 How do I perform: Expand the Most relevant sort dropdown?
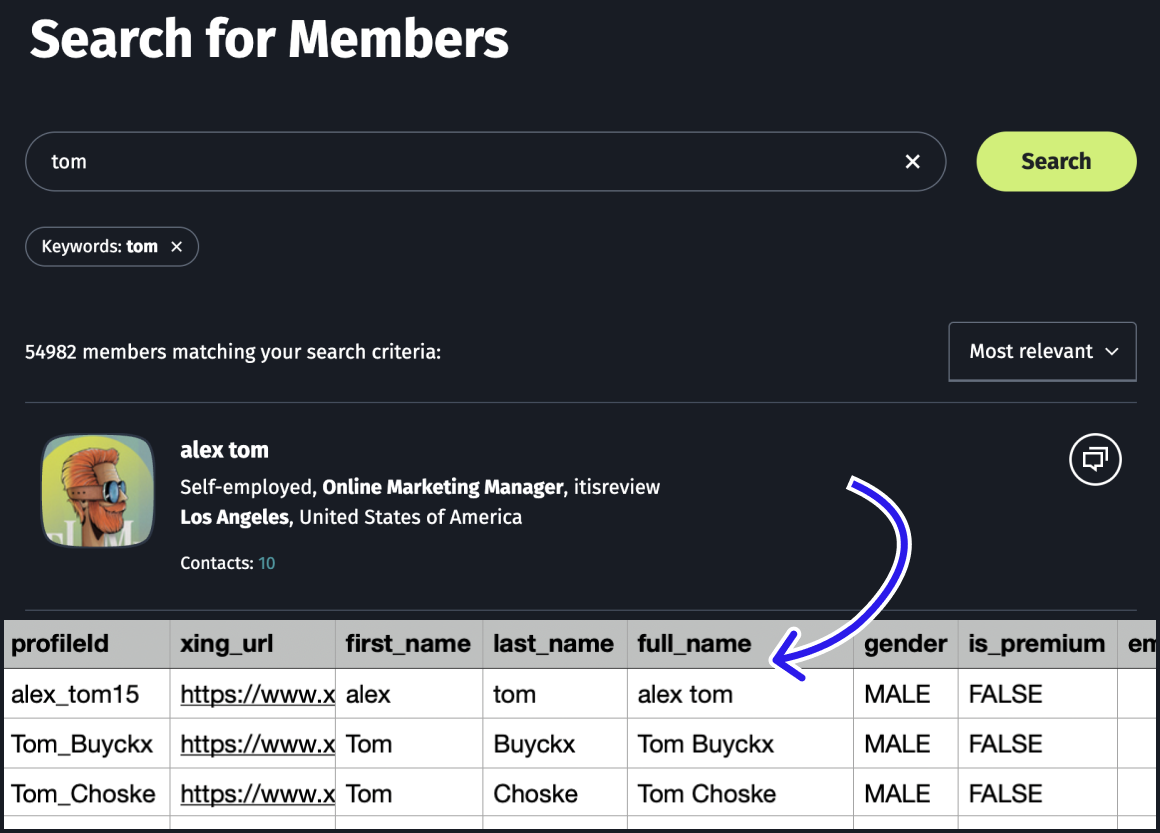point(1042,352)
